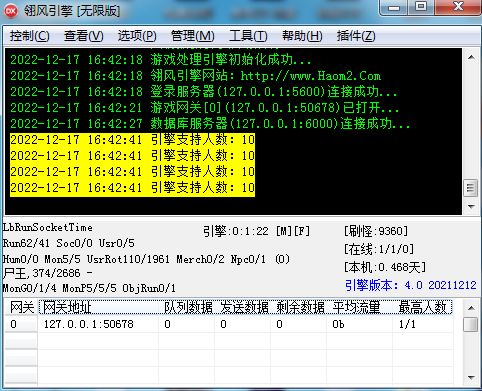Viewport: 482px width, 391px height.
Task: Click the gateway list scrollbar thumb
Action: click(x=471, y=324)
